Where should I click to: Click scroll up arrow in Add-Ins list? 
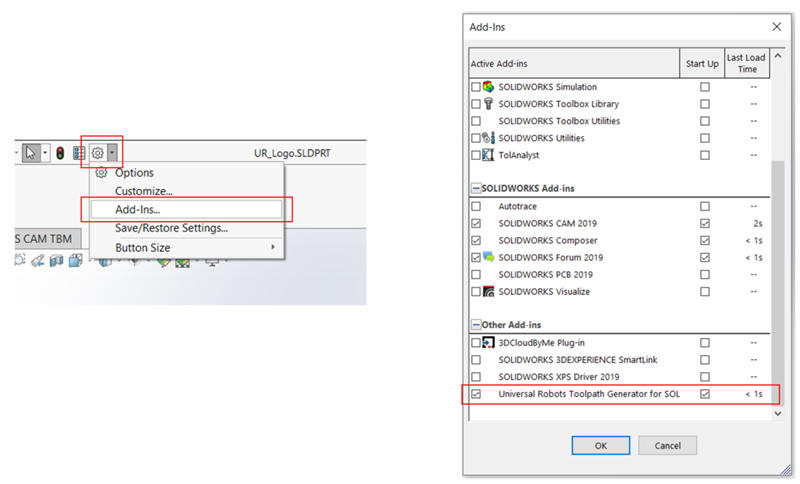tap(778, 56)
